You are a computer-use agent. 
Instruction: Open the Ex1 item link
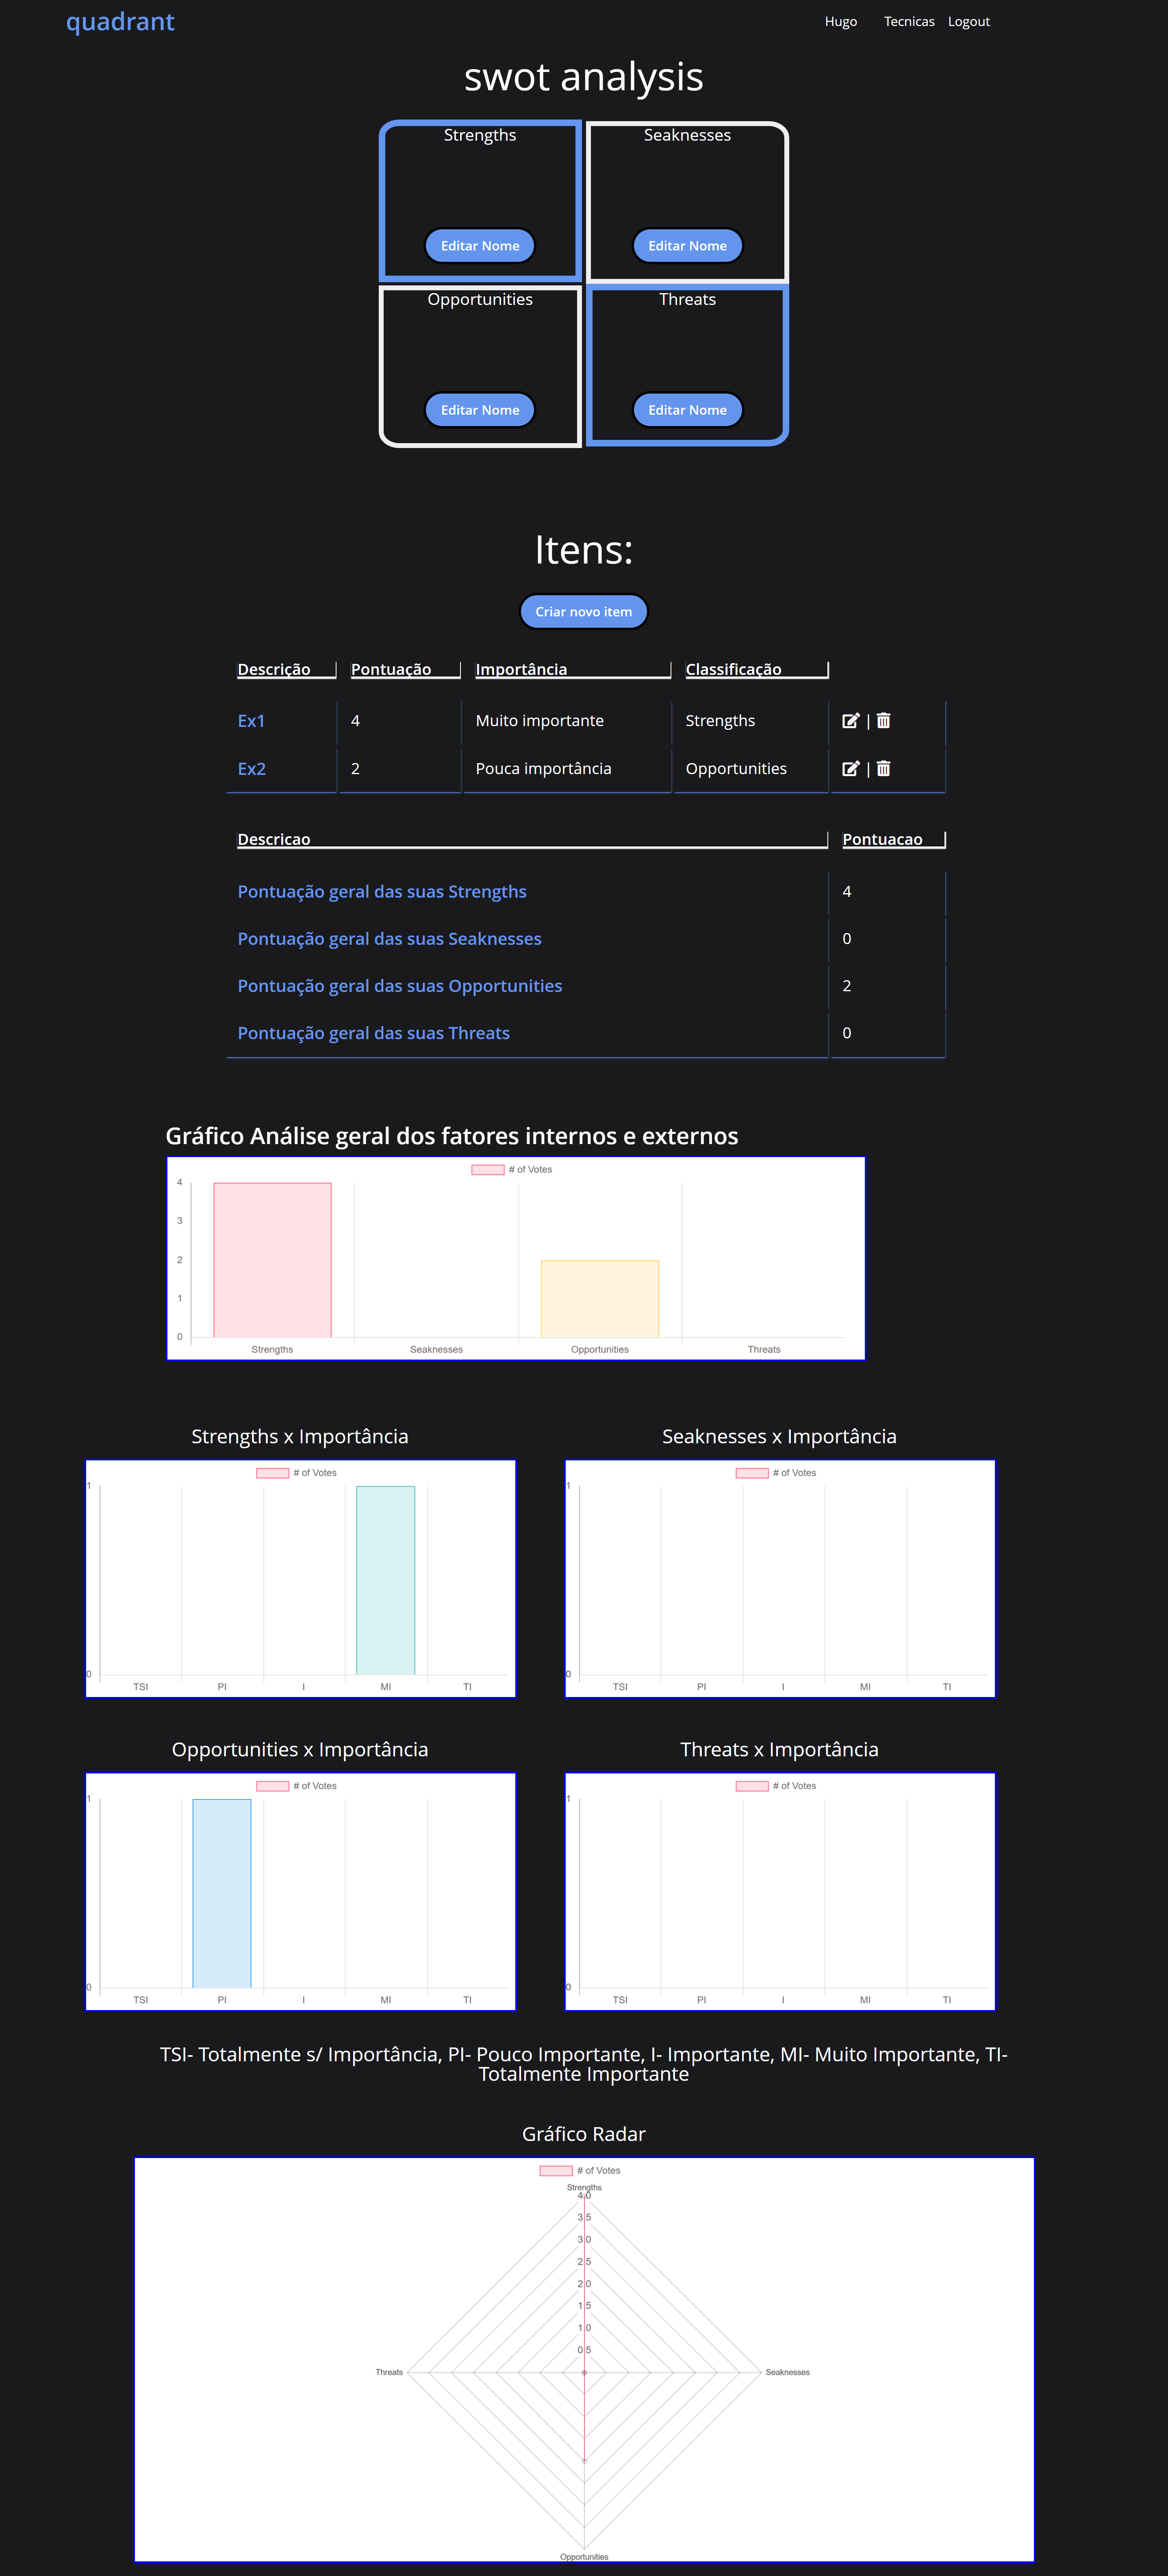(x=251, y=721)
